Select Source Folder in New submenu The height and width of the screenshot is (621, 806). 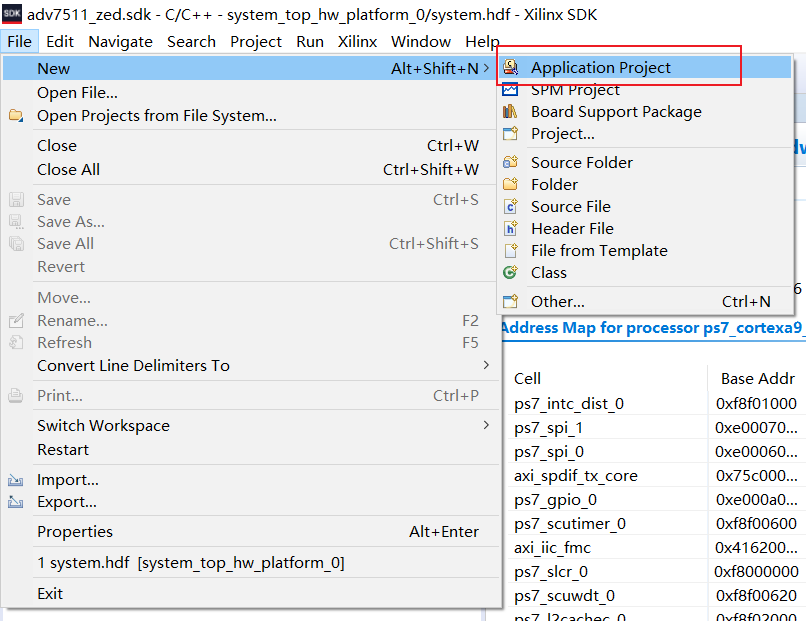tap(645, 162)
